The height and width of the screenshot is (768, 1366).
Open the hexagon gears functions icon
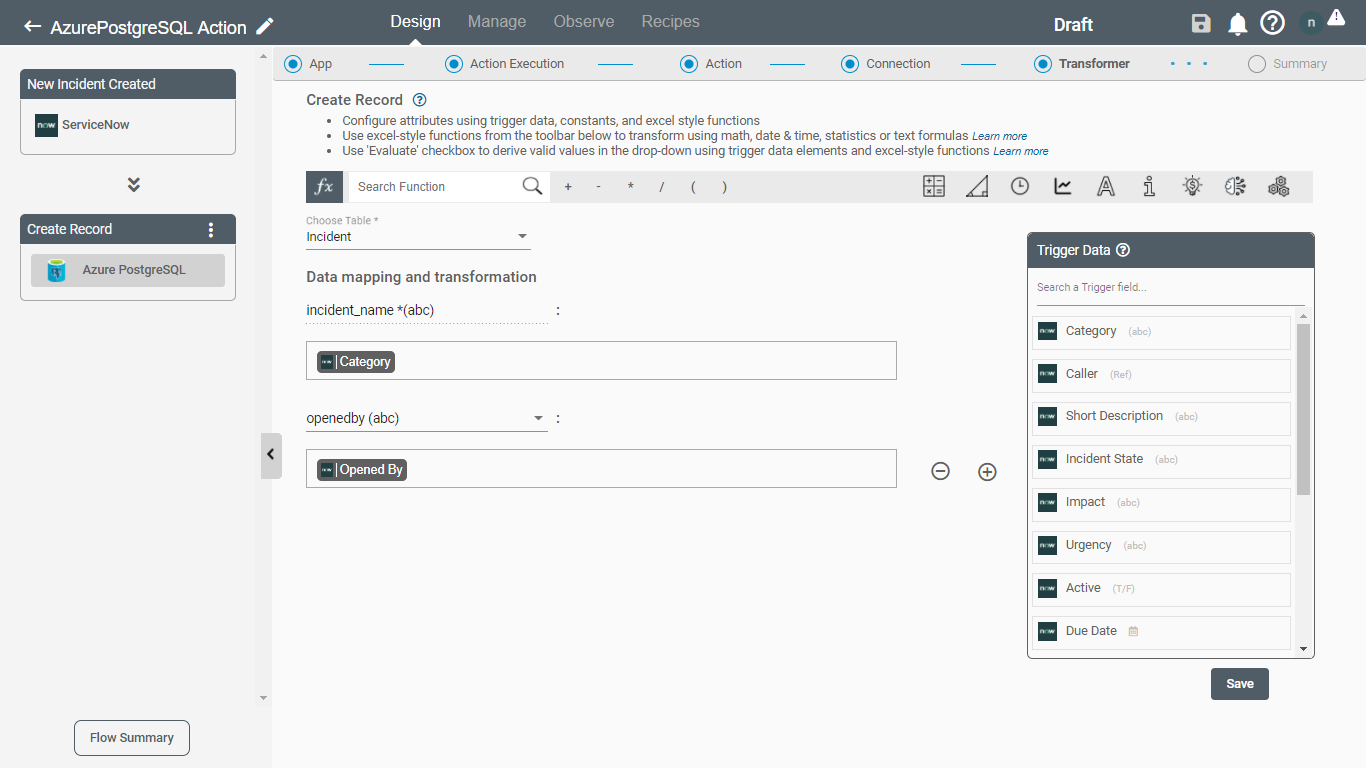(1278, 186)
